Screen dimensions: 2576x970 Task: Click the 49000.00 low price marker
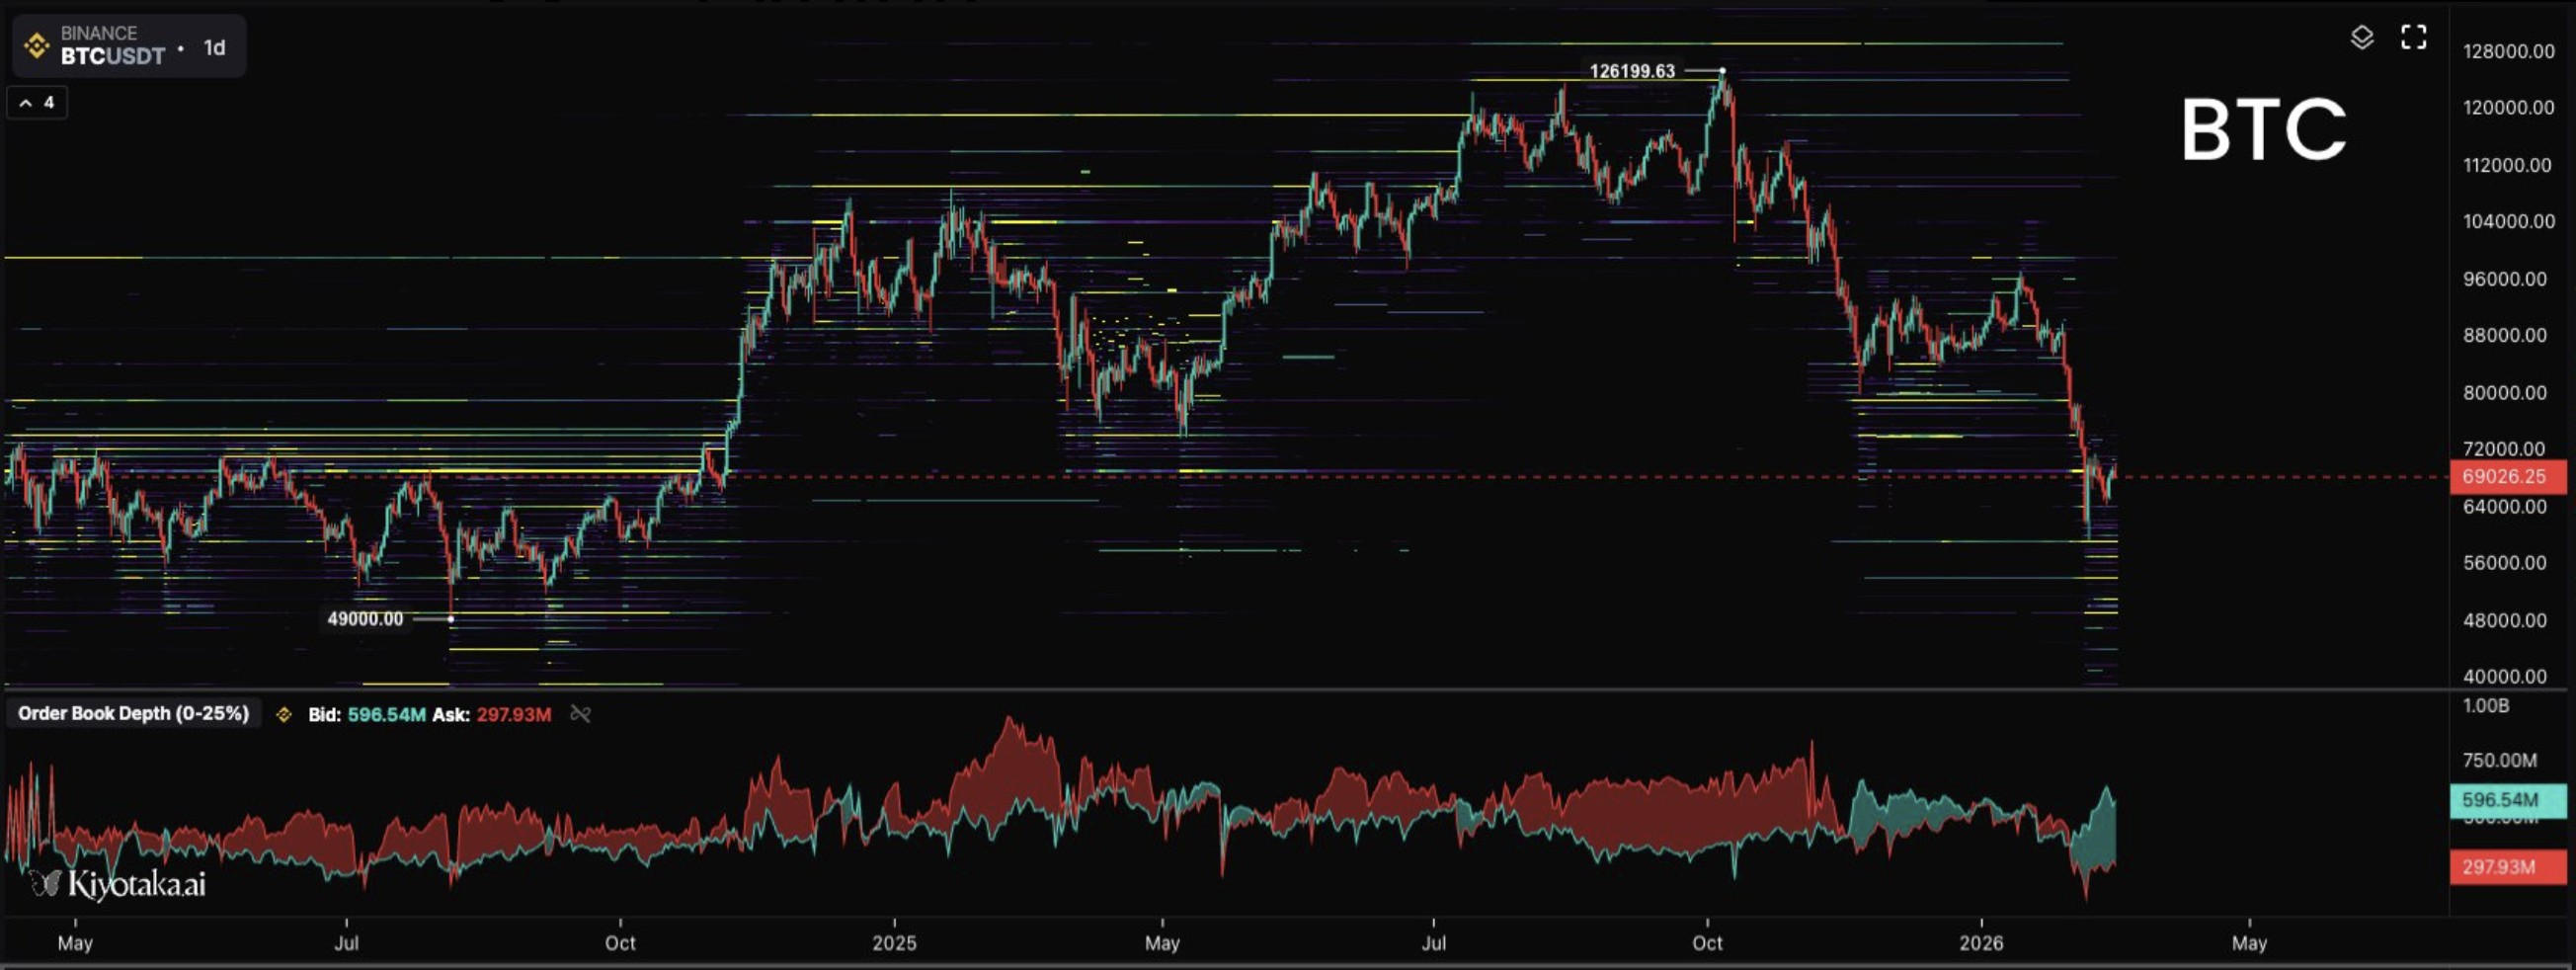coord(365,619)
